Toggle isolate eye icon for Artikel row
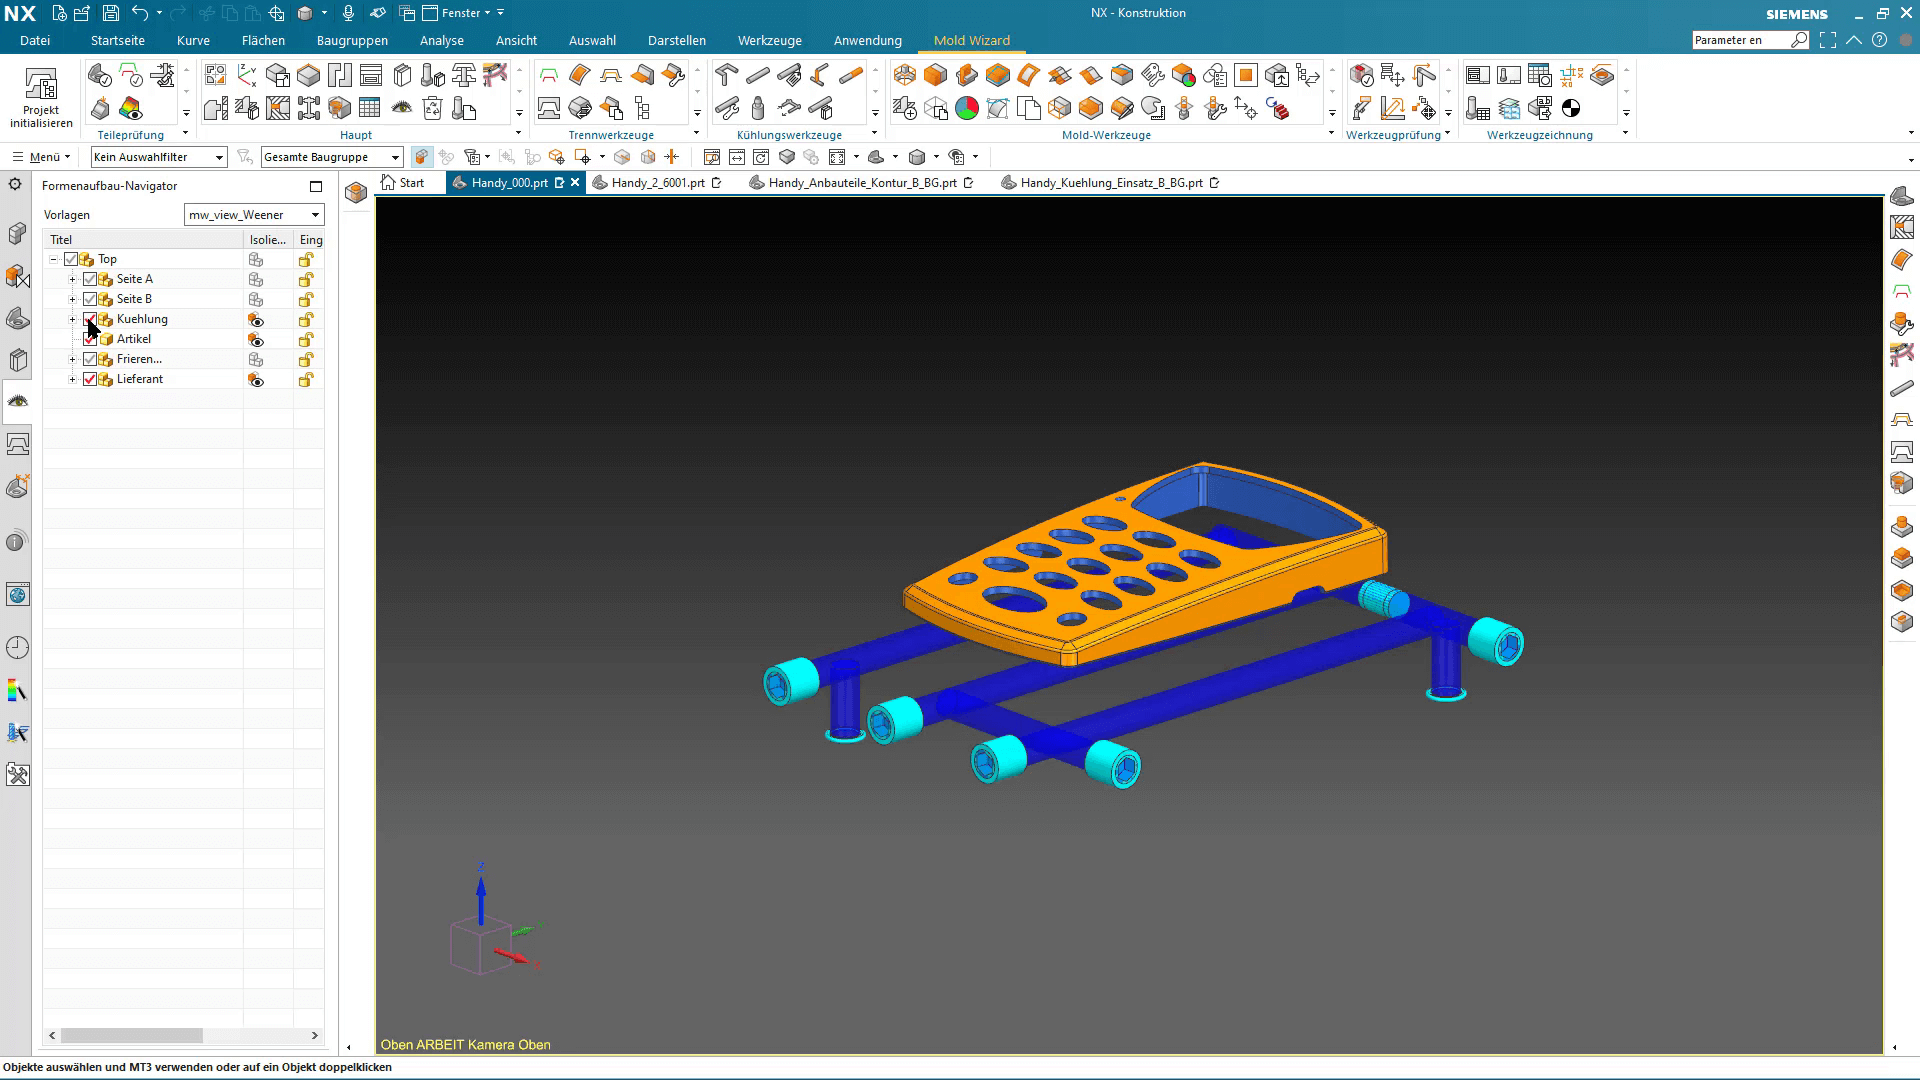Image resolution: width=1920 pixels, height=1080 pixels. point(256,340)
